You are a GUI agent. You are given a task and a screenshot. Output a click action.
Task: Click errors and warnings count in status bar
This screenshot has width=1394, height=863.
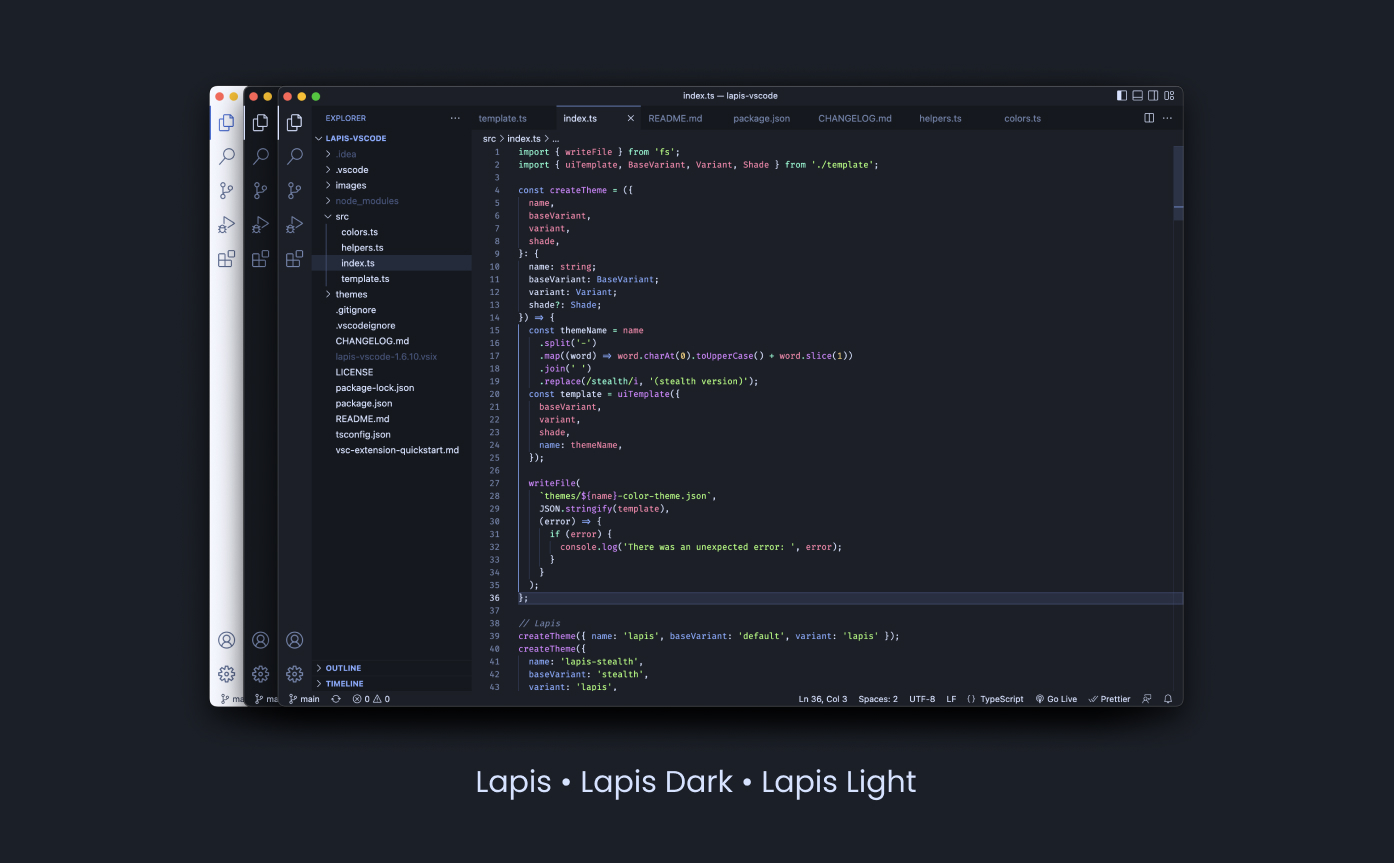[371, 699]
